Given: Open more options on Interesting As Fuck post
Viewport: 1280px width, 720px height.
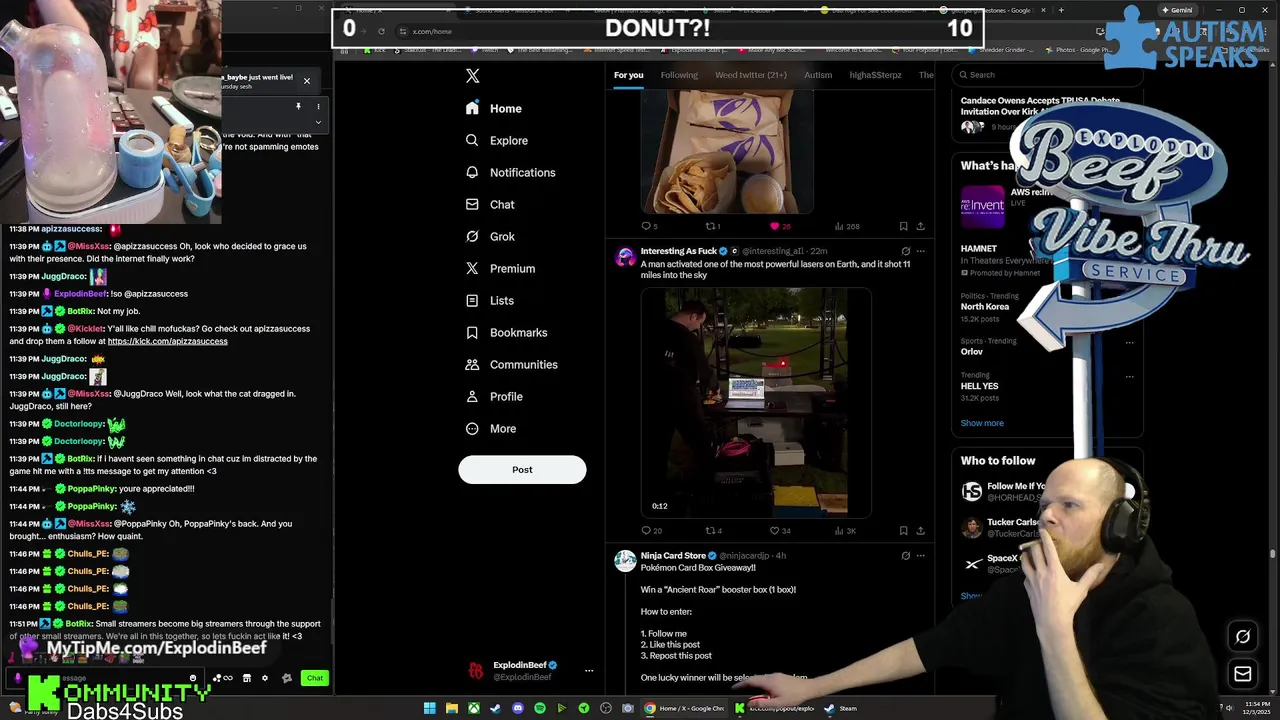Looking at the screenshot, I should [920, 251].
